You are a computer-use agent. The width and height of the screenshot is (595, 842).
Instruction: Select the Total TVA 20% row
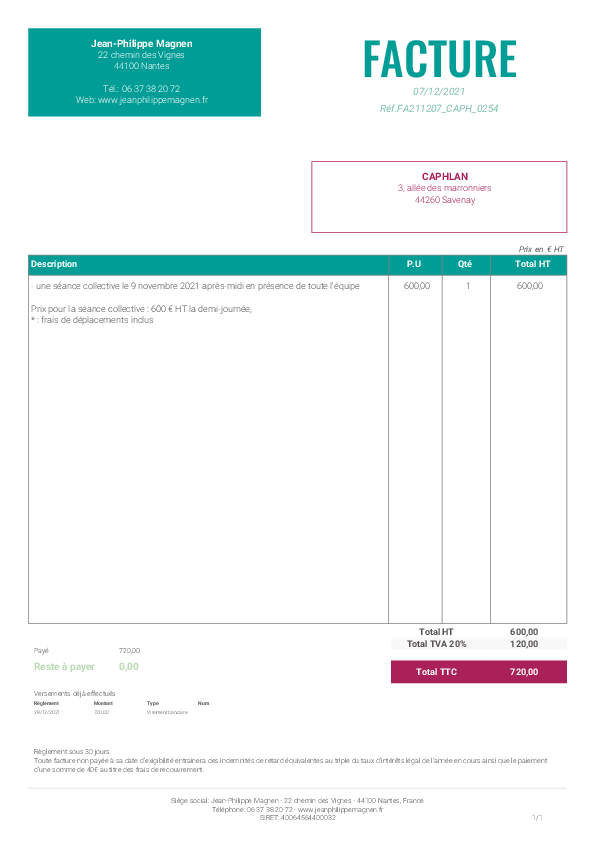coord(478,643)
